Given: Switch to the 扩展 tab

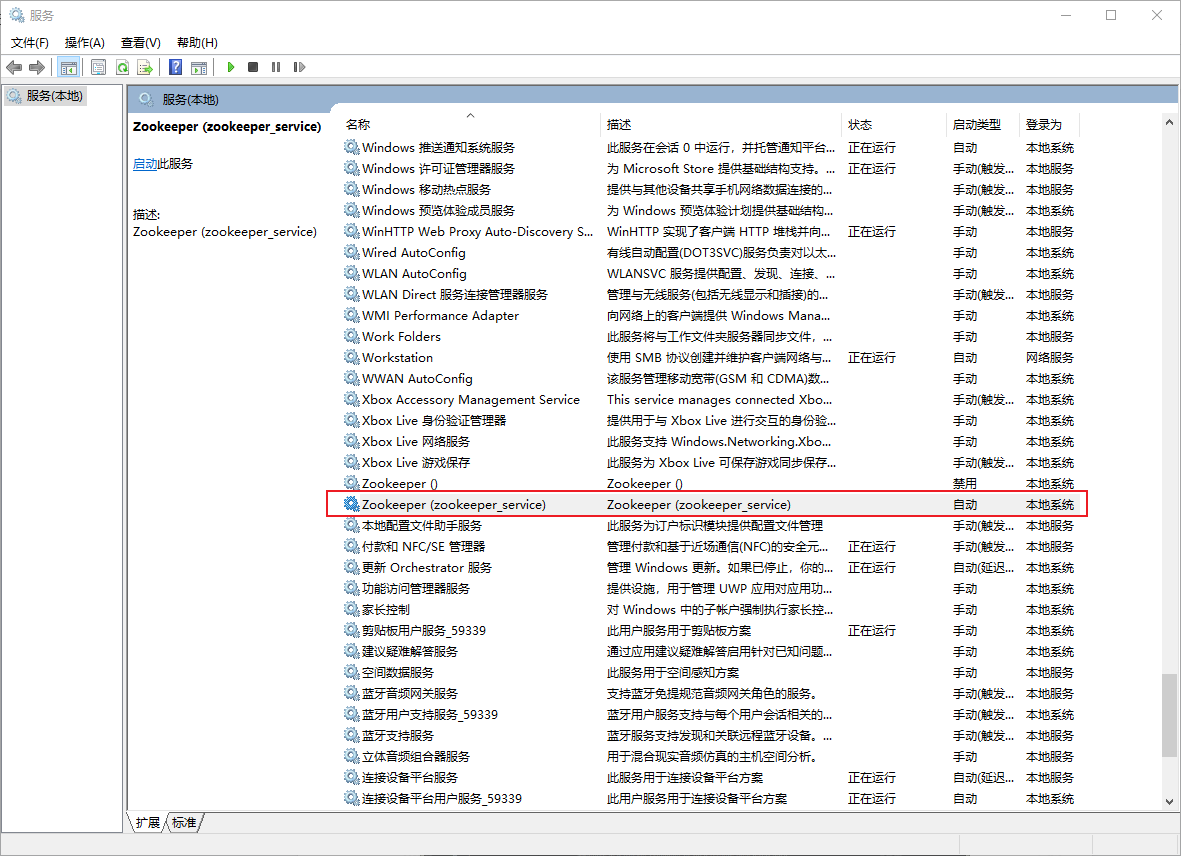Looking at the screenshot, I should coord(148,822).
